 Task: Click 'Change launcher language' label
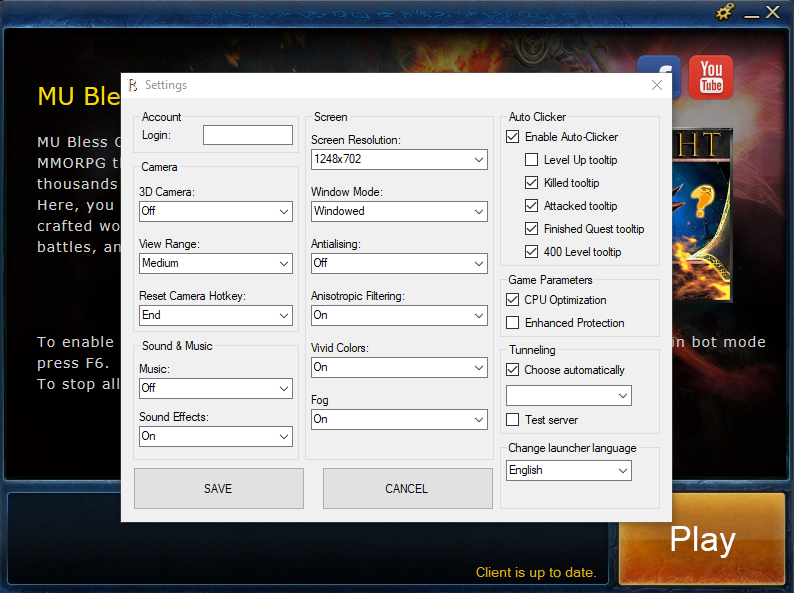(x=572, y=448)
